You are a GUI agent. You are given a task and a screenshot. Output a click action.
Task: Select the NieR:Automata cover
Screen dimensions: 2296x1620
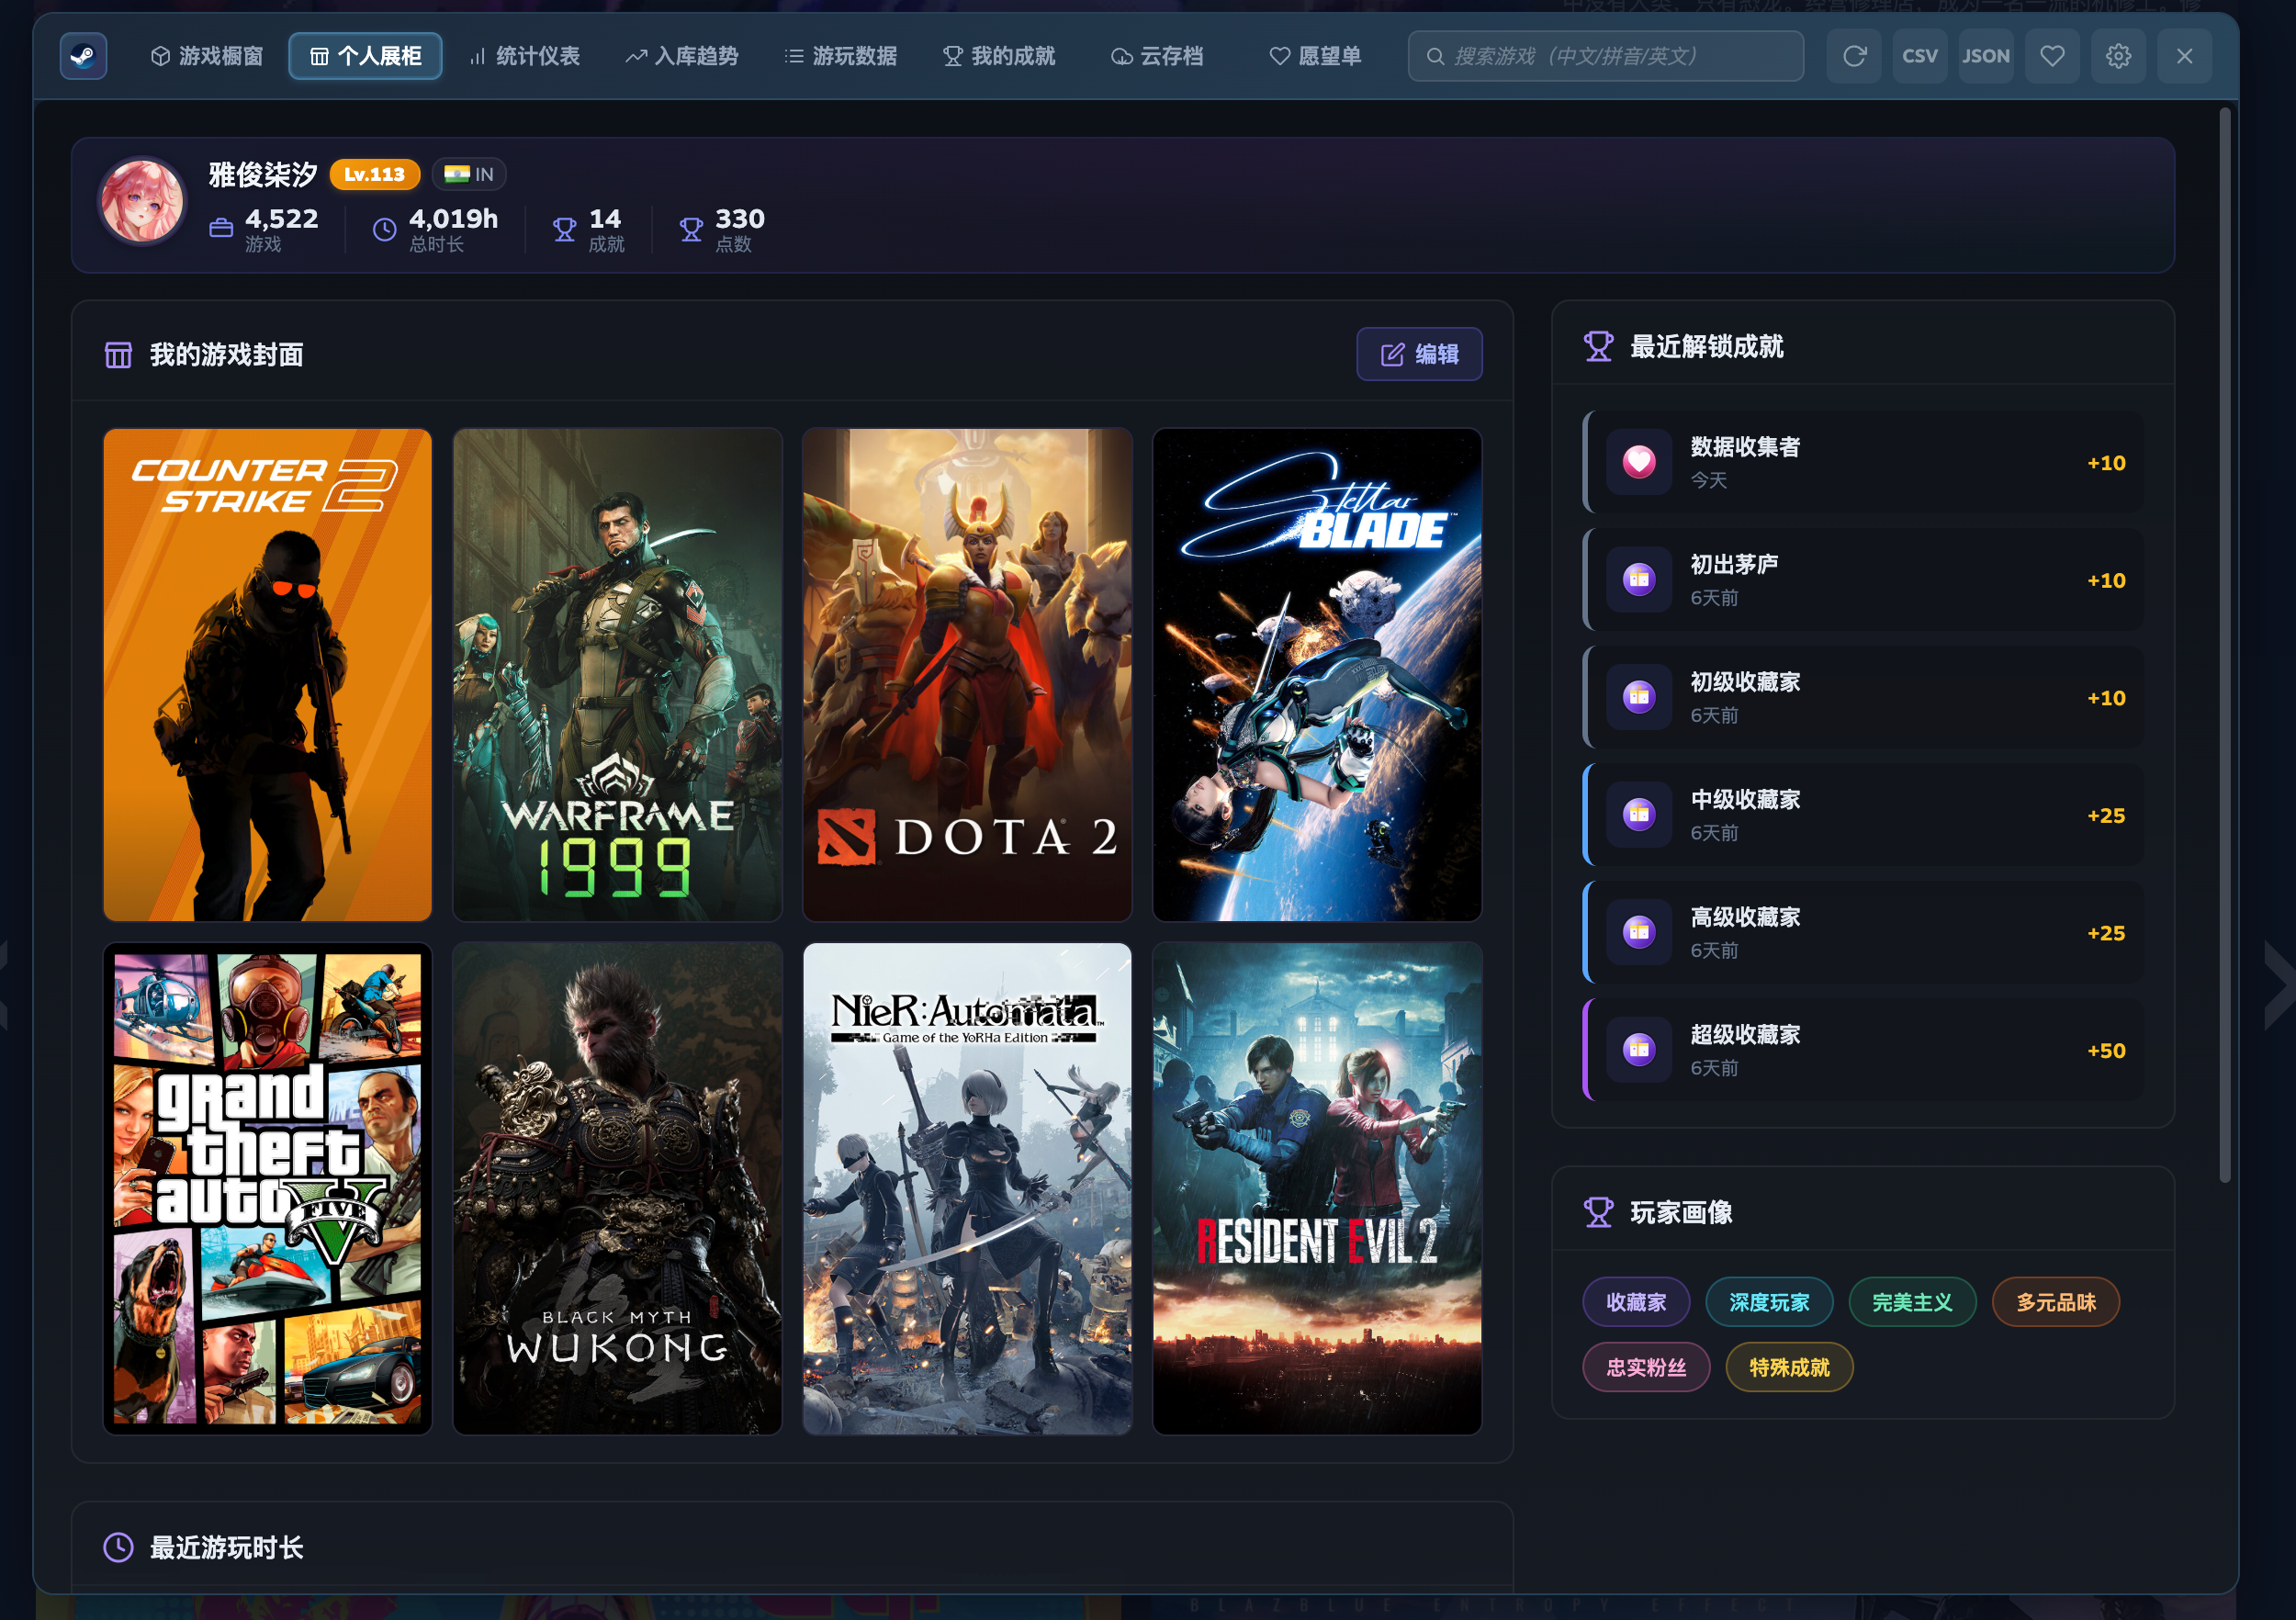point(968,1189)
